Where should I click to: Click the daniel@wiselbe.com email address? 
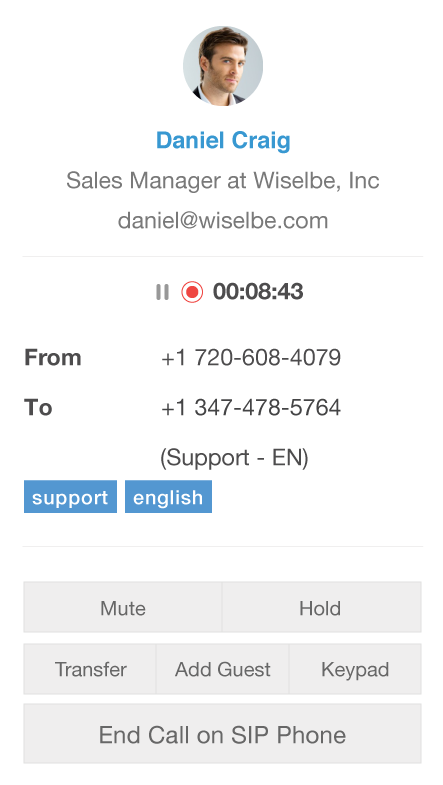coord(223,220)
